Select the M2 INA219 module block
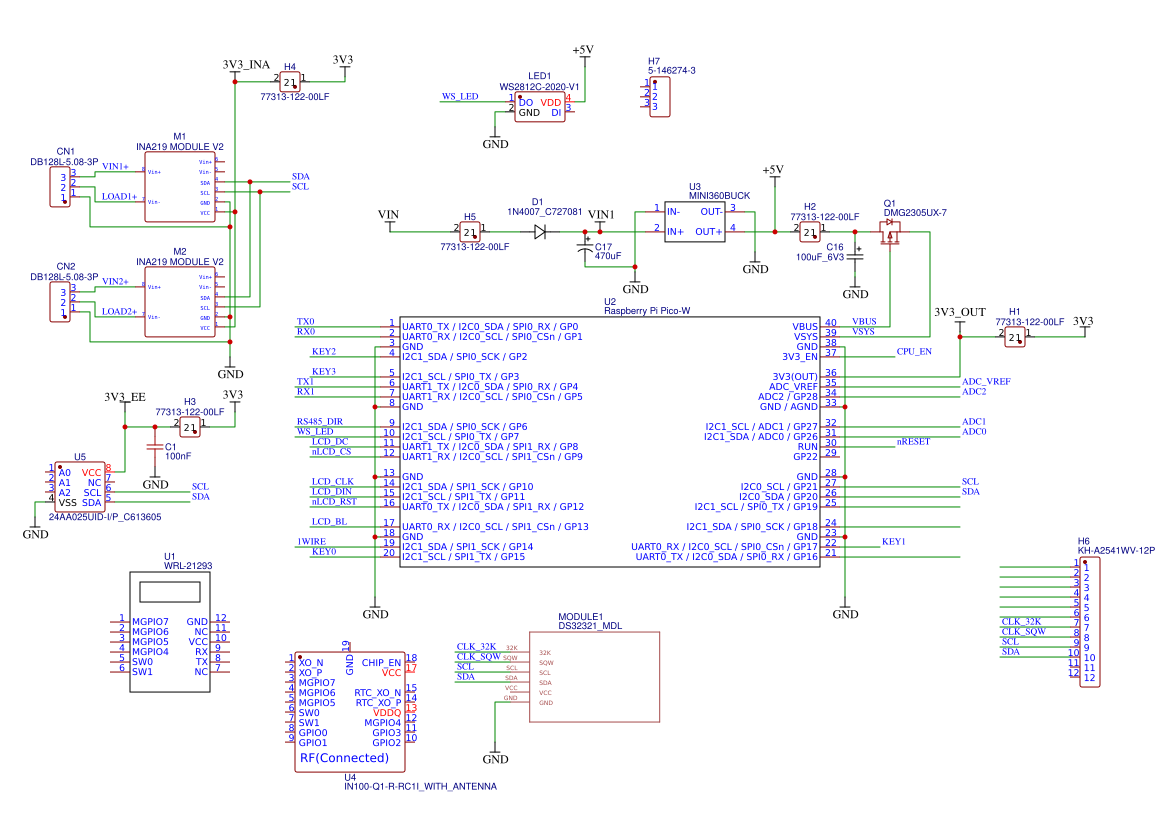The width and height of the screenshot is (1169, 828). click(x=179, y=301)
